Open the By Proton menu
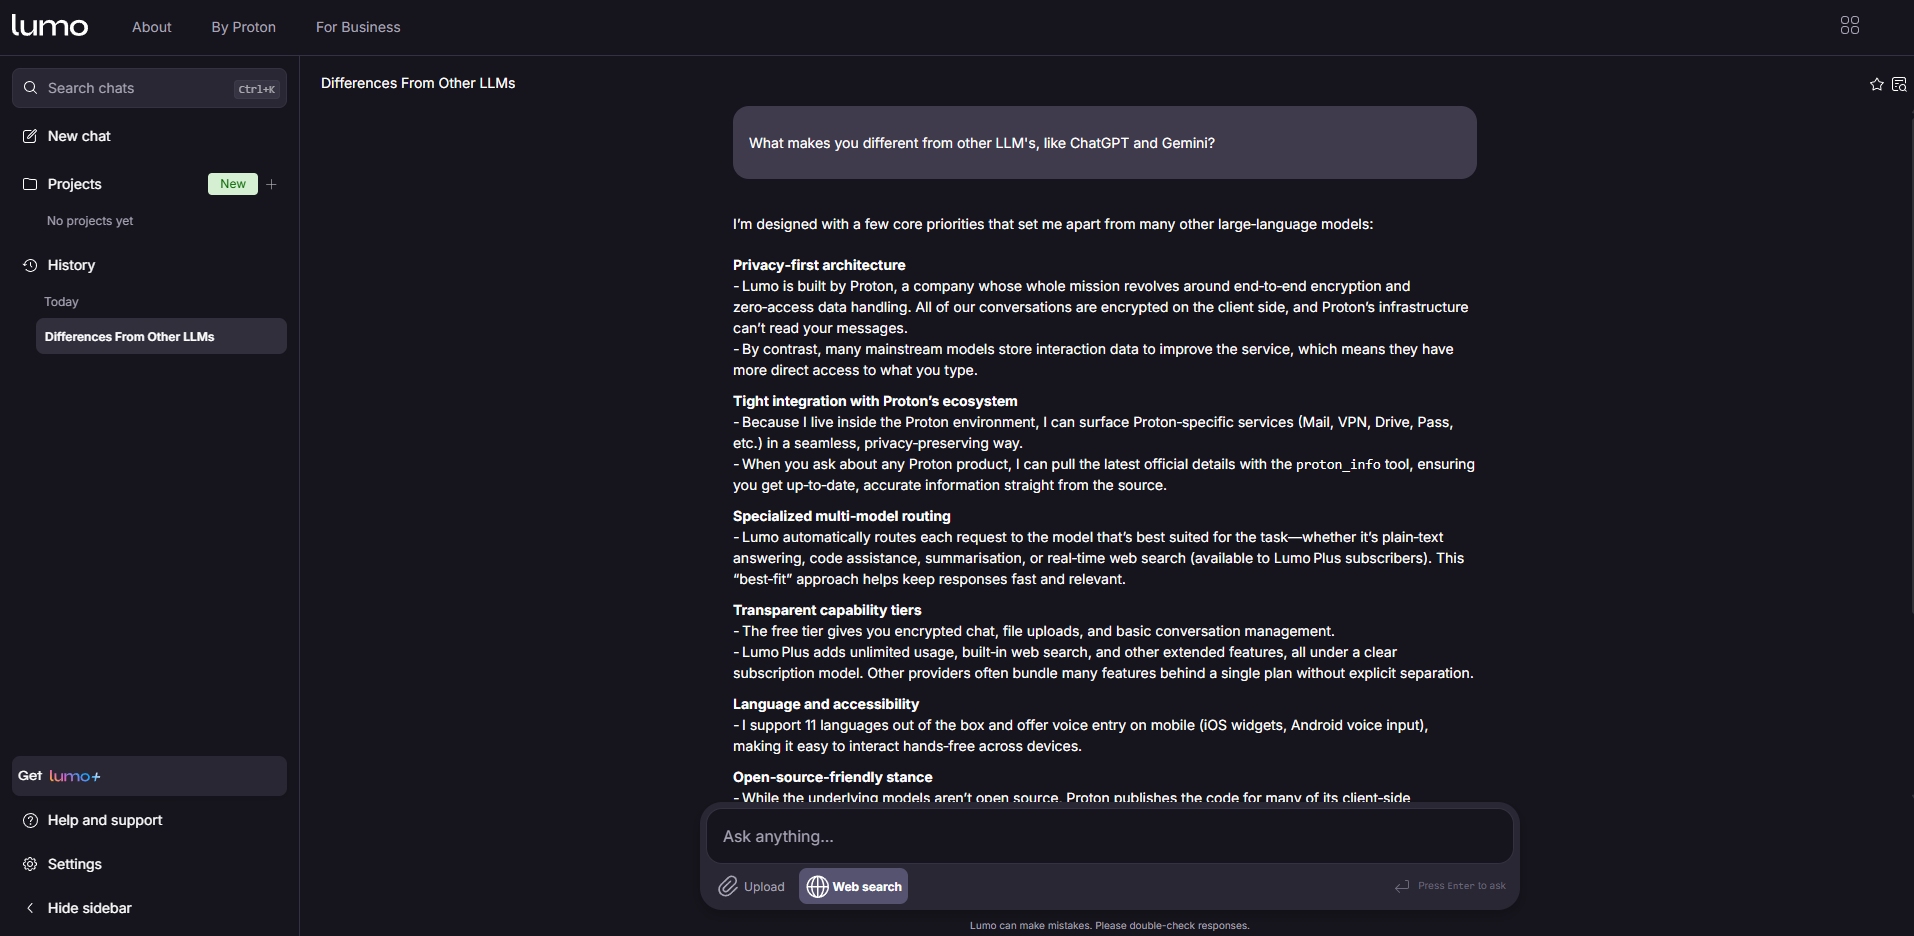This screenshot has height=936, width=1914. [x=243, y=27]
